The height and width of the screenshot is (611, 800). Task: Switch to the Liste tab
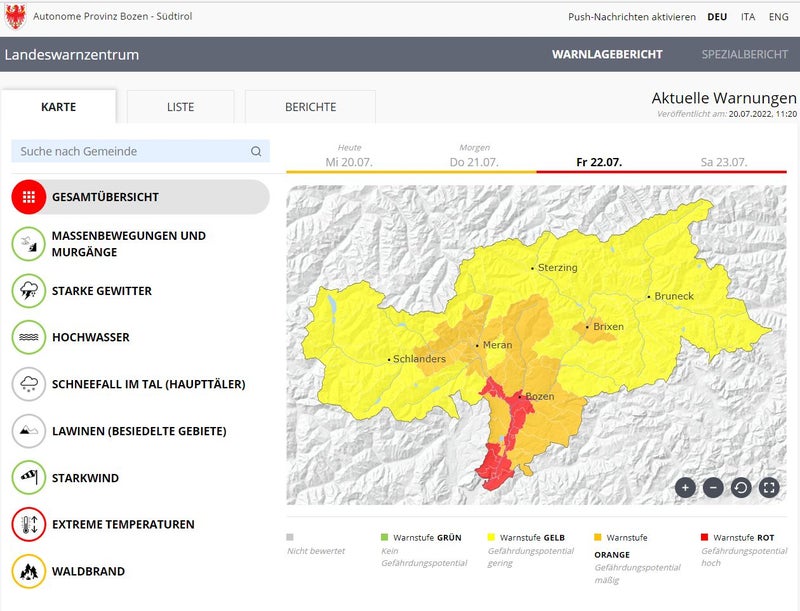181,107
